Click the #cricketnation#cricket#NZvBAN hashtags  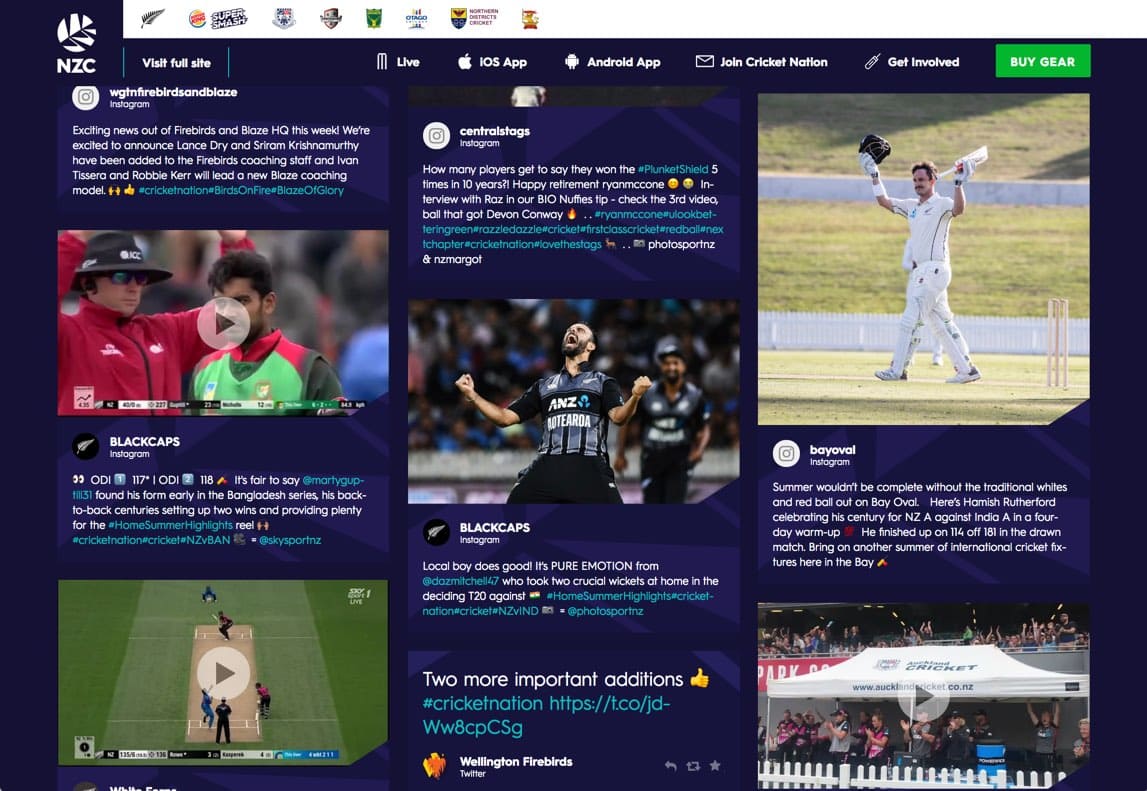(x=151, y=540)
